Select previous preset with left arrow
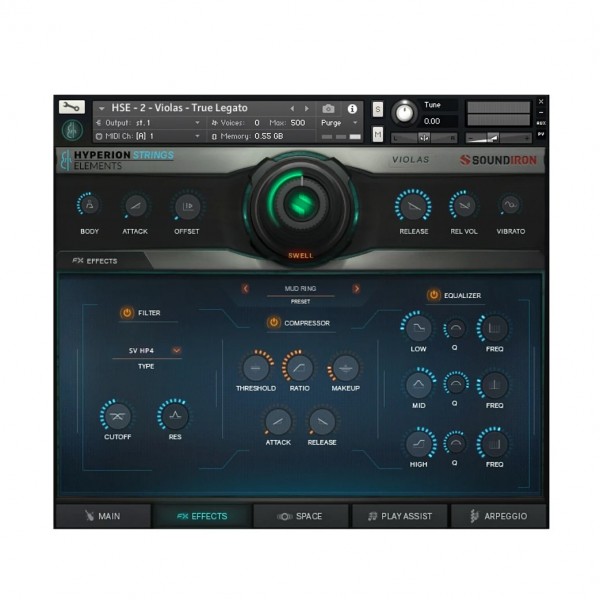 pyautogui.click(x=246, y=289)
